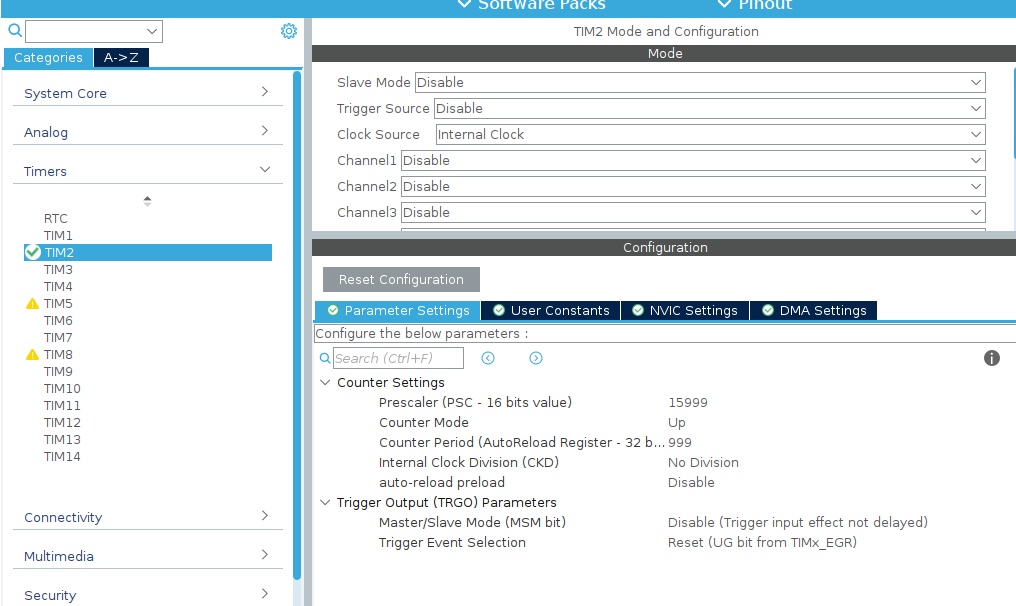The height and width of the screenshot is (606, 1016).
Task: Switch to the NVIC Settings tab
Action: tap(685, 311)
